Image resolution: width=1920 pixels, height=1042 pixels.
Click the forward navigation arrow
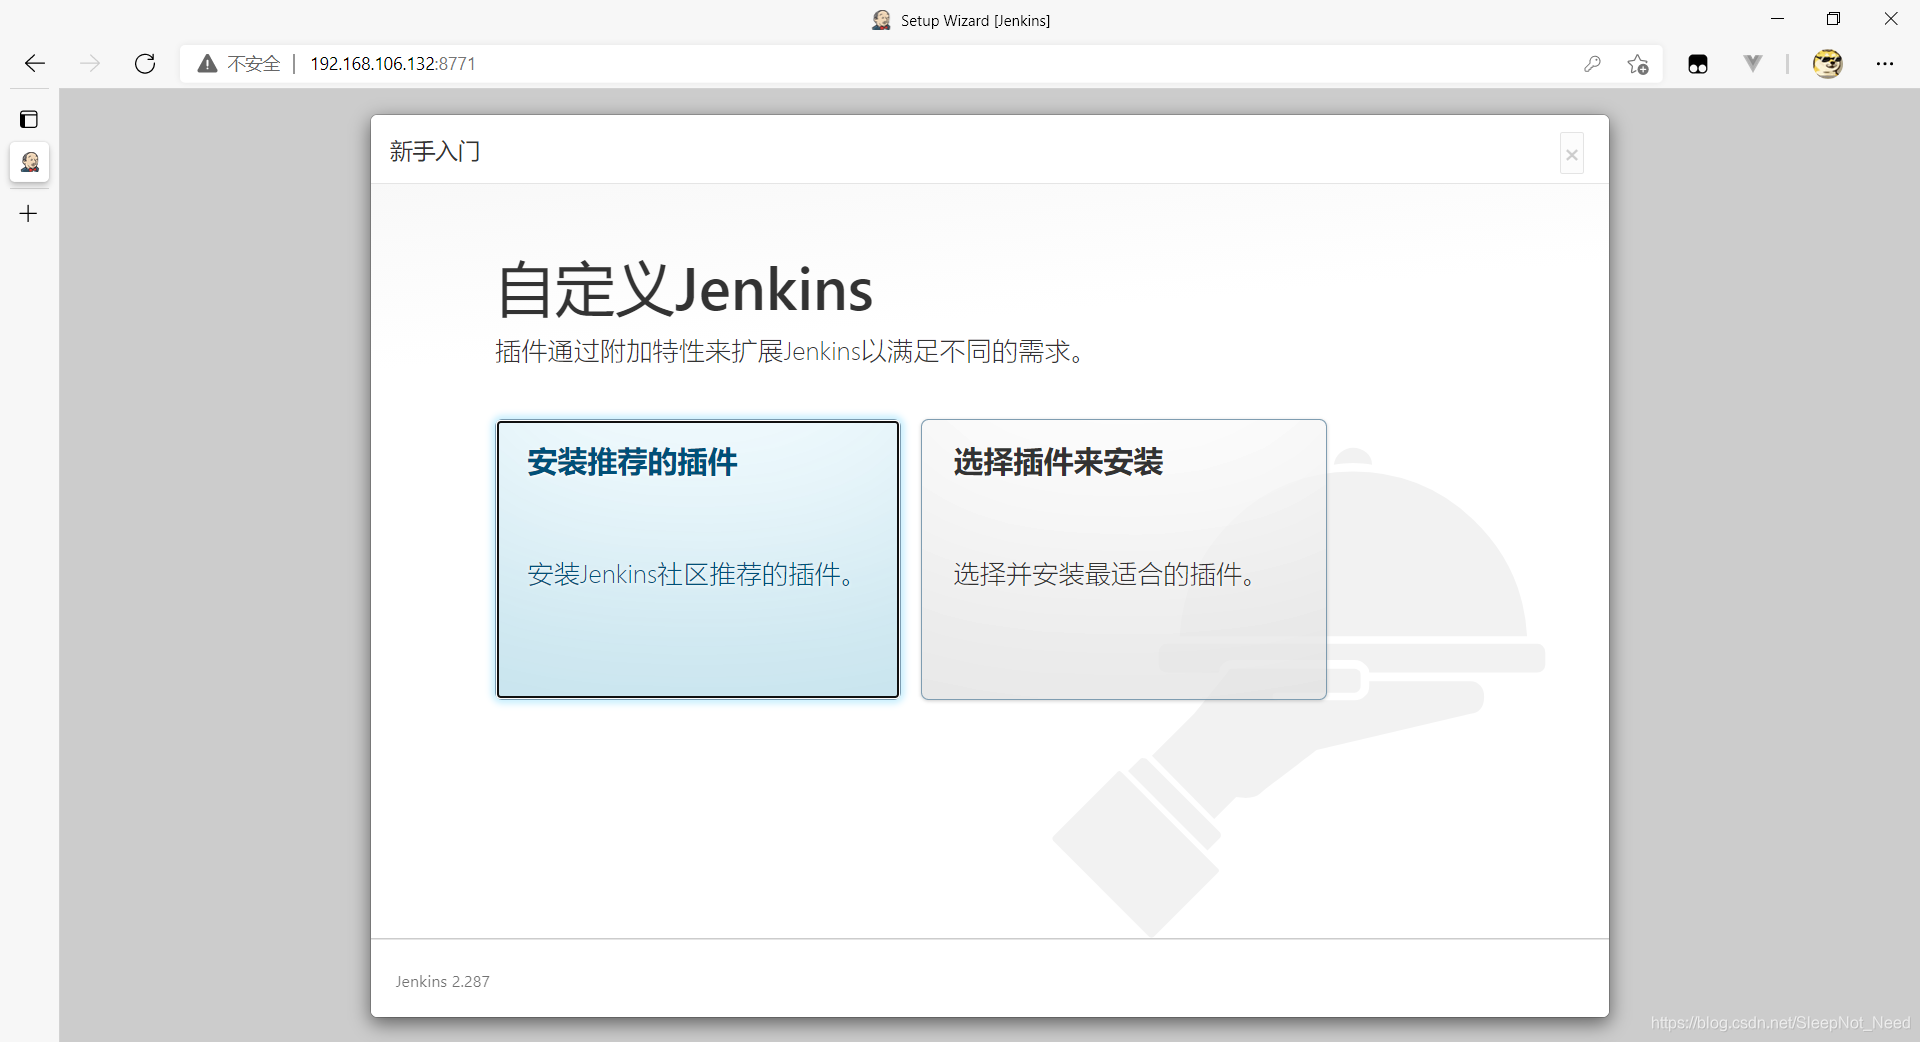pos(90,64)
